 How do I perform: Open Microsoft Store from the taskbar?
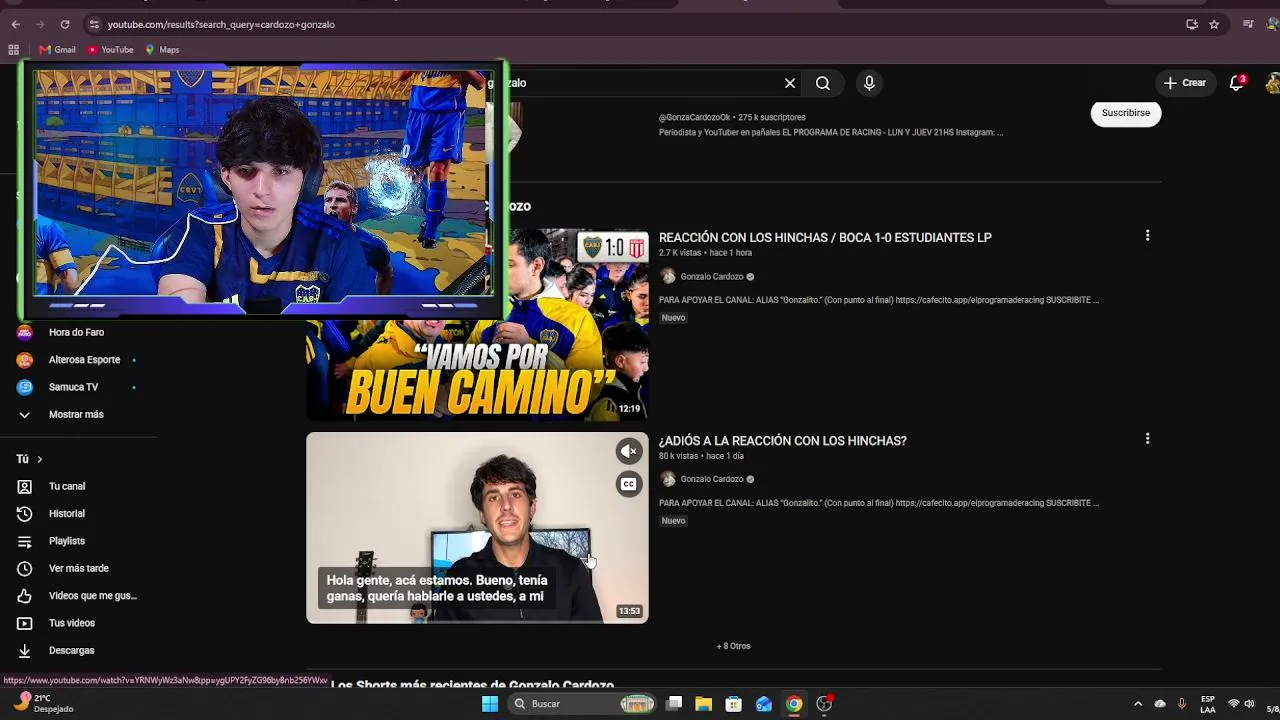click(734, 704)
